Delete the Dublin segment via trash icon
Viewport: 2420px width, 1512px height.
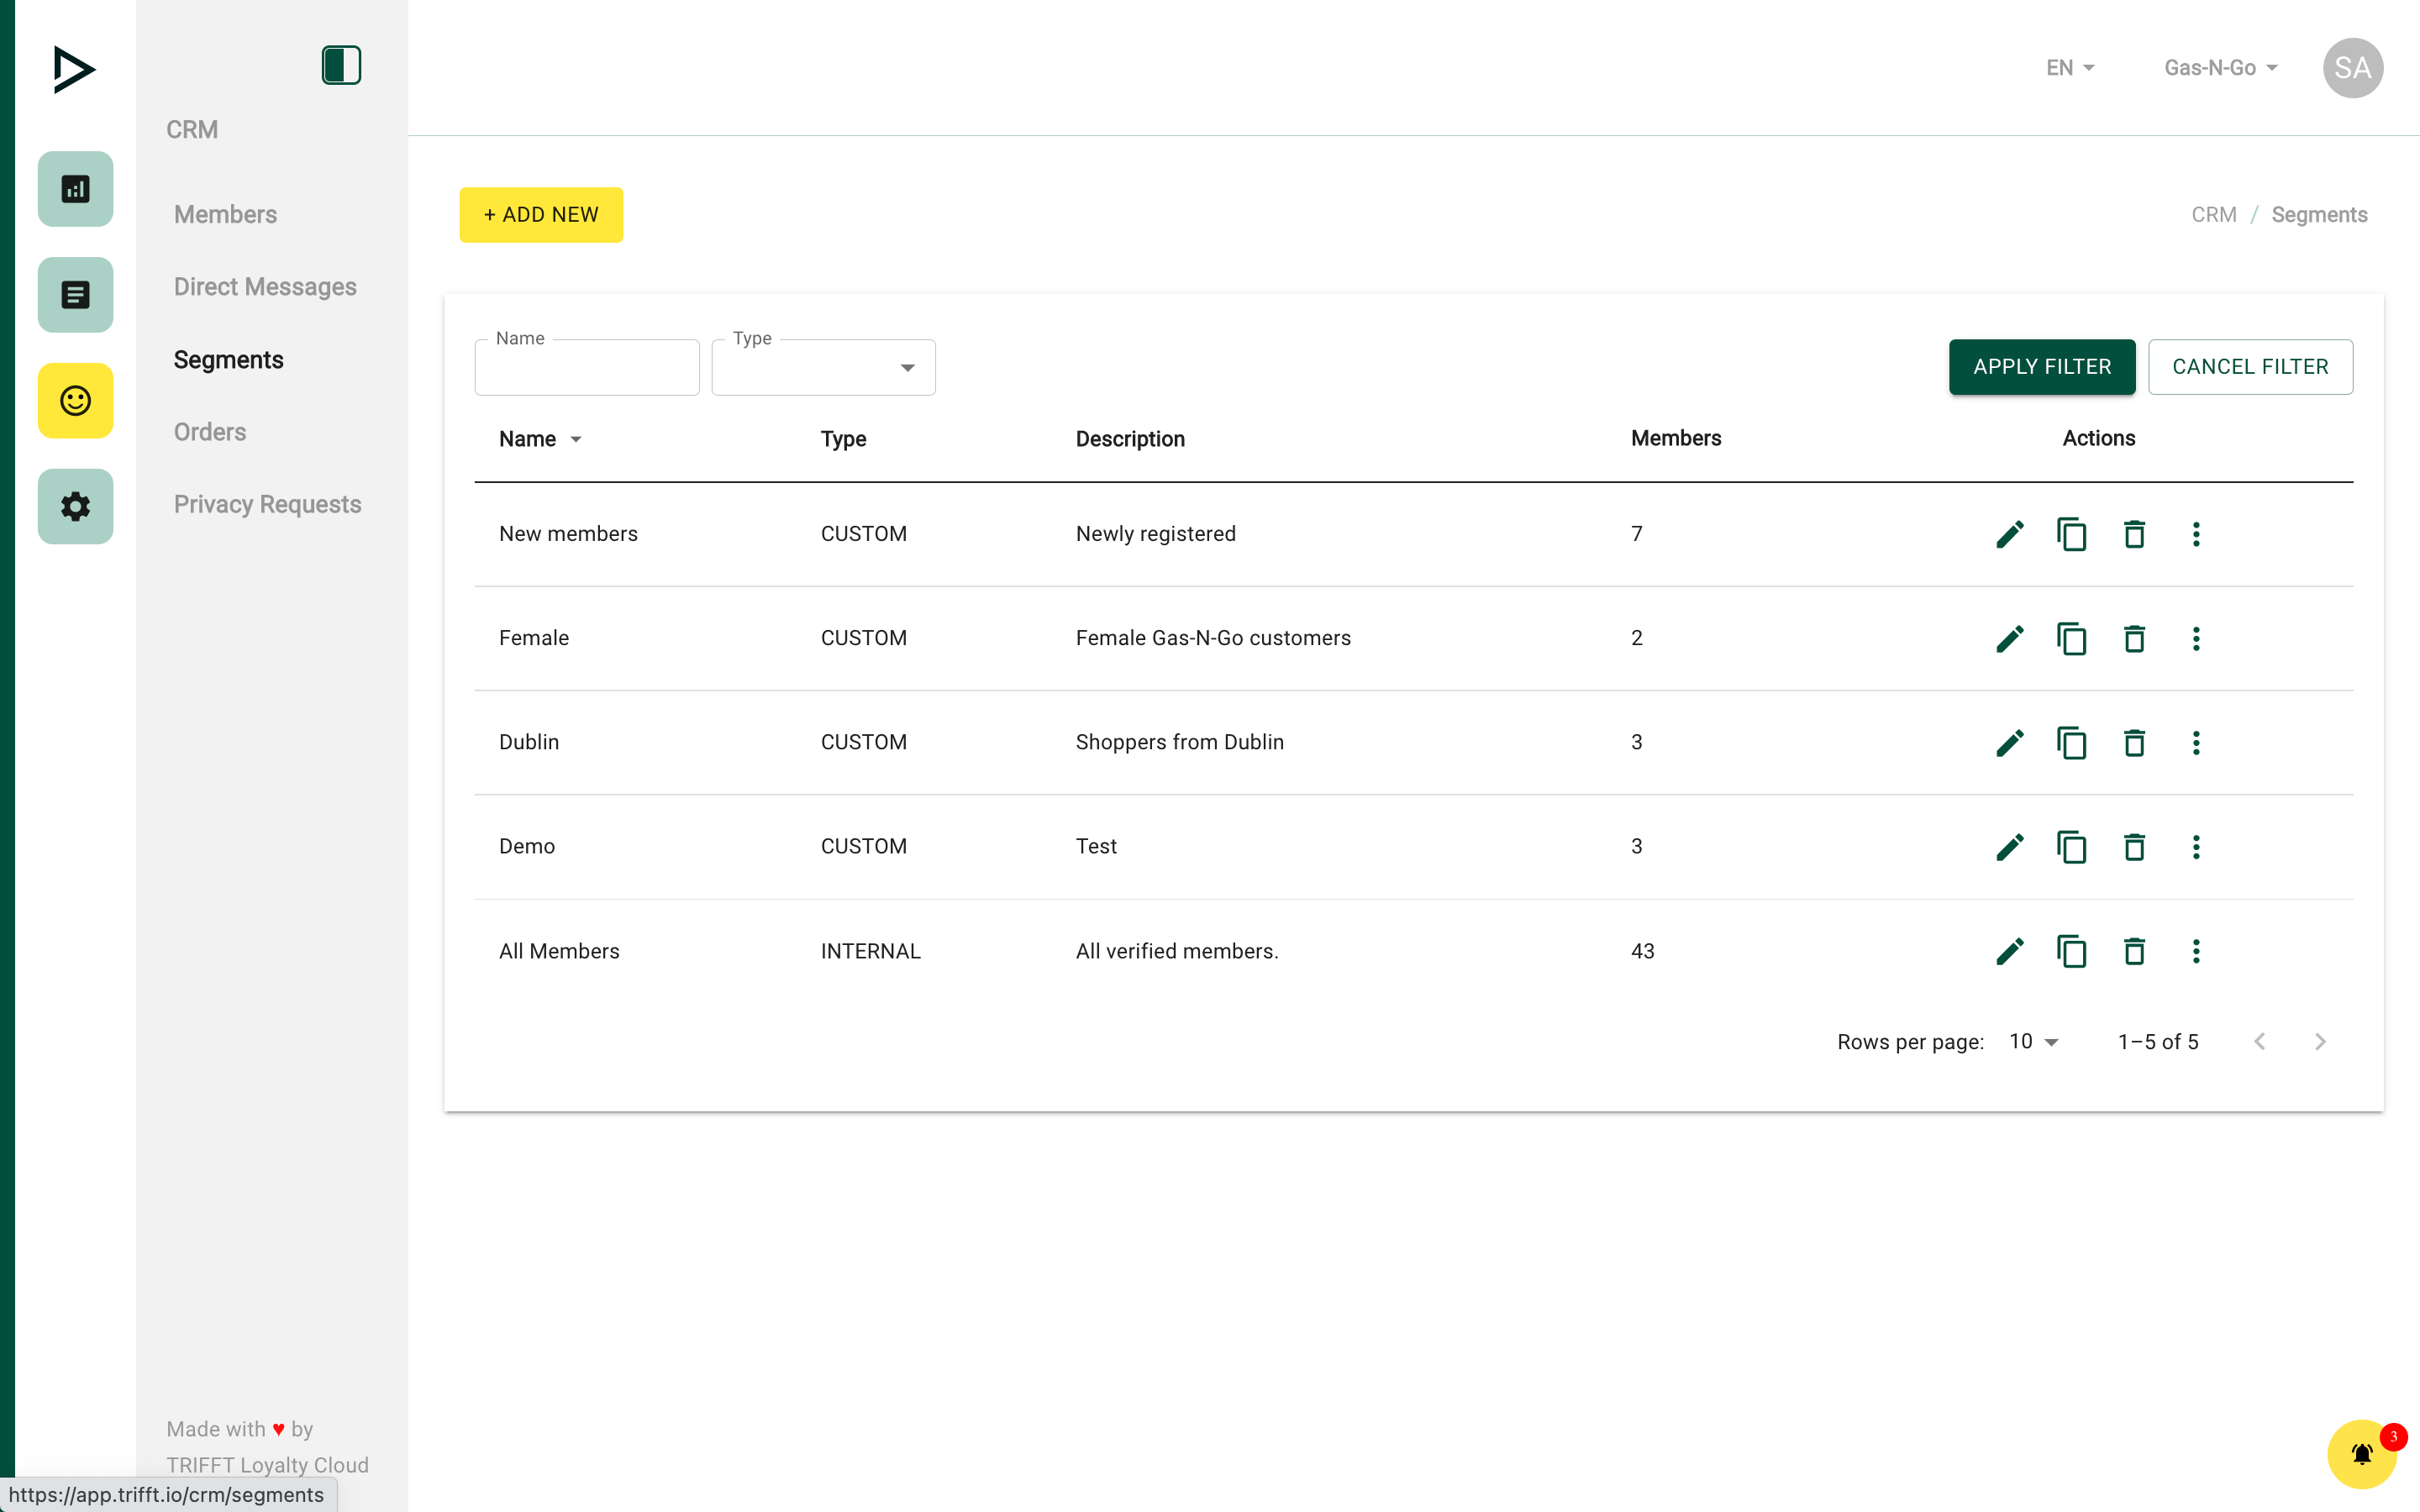pyautogui.click(x=2134, y=742)
